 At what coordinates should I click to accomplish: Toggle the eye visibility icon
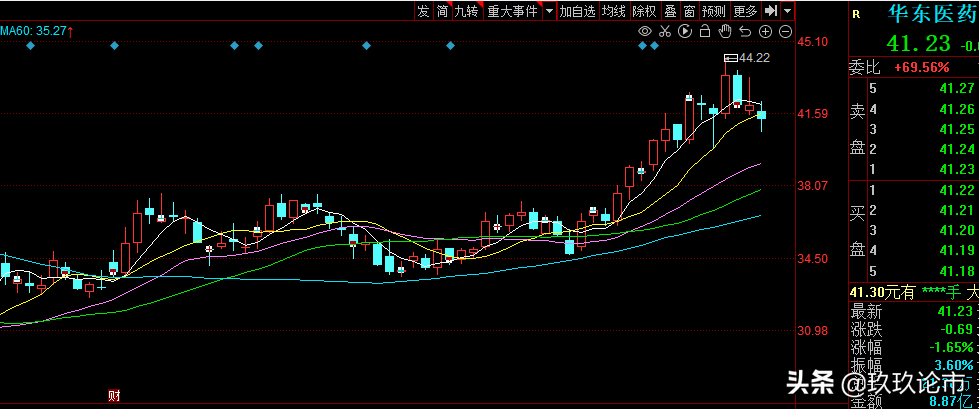[x=645, y=31]
